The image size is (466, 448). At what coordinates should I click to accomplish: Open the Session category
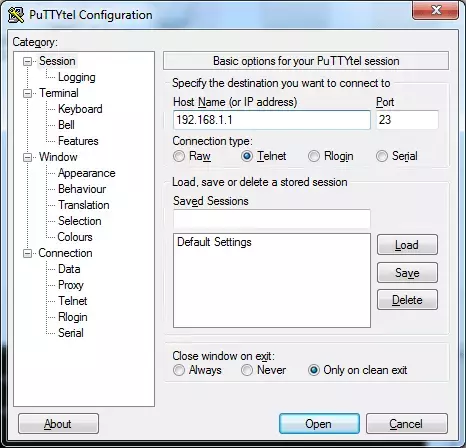point(57,61)
